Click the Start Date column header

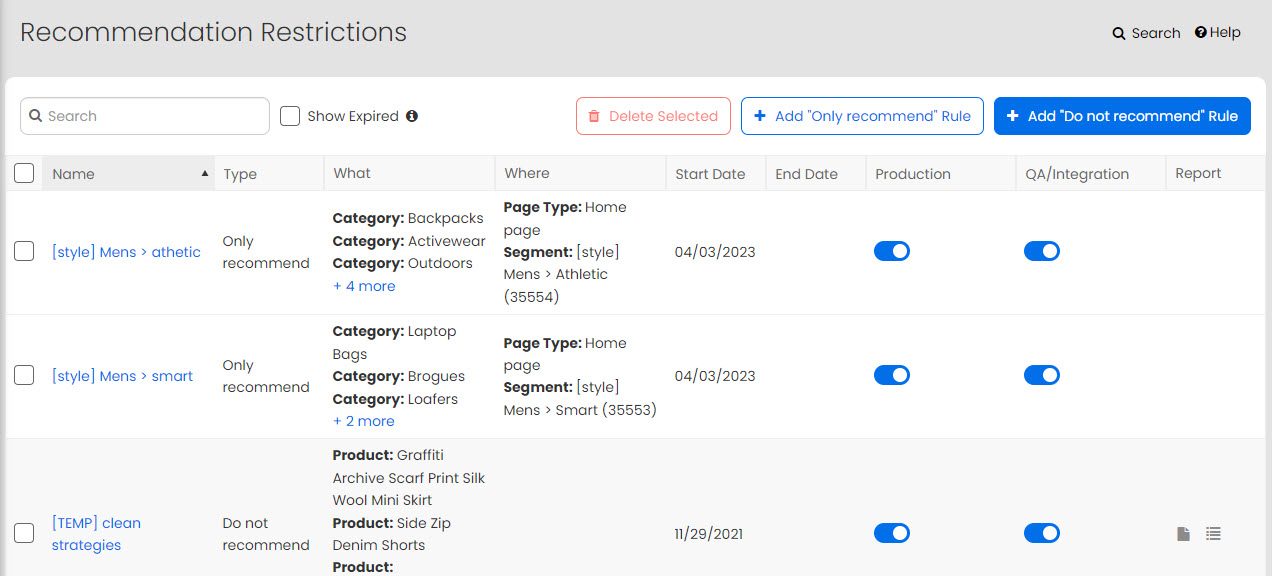[x=710, y=173]
